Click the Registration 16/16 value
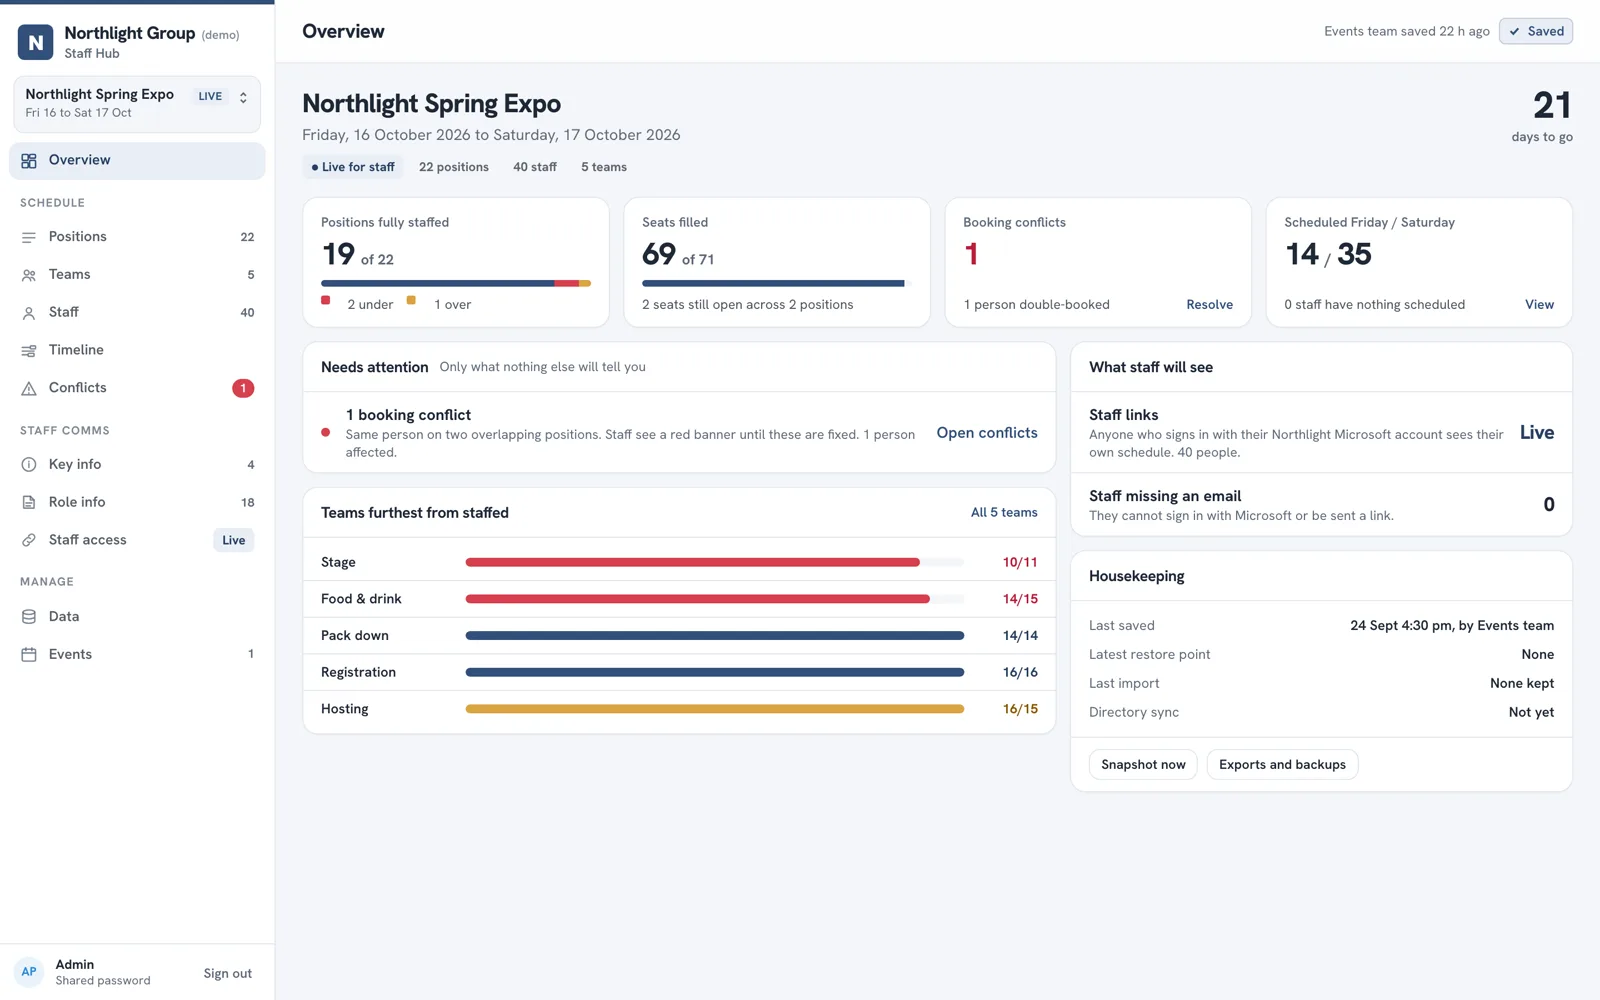The width and height of the screenshot is (1600, 1000). tap(1020, 672)
